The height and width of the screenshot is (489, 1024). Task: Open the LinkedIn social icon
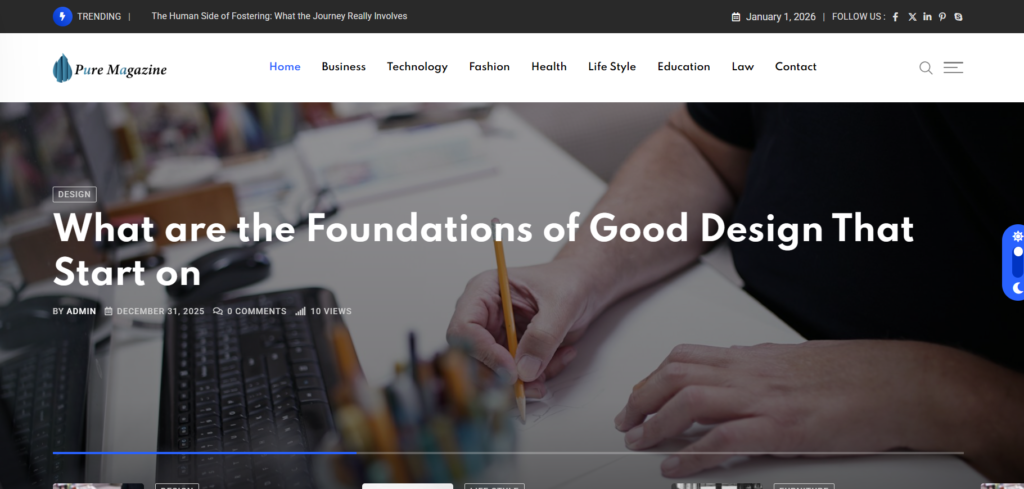927,17
